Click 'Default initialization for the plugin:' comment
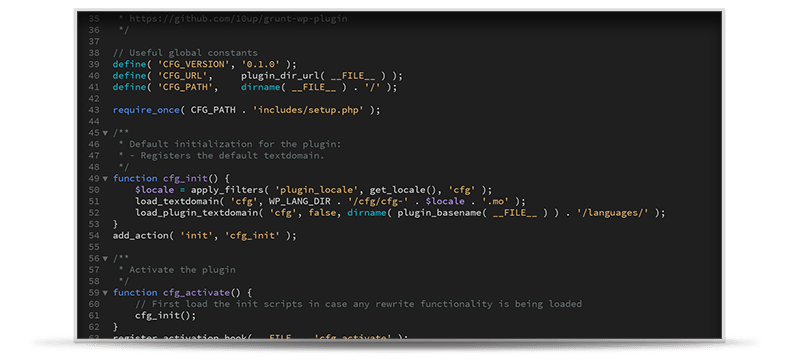The image size is (800, 361). tap(235, 144)
